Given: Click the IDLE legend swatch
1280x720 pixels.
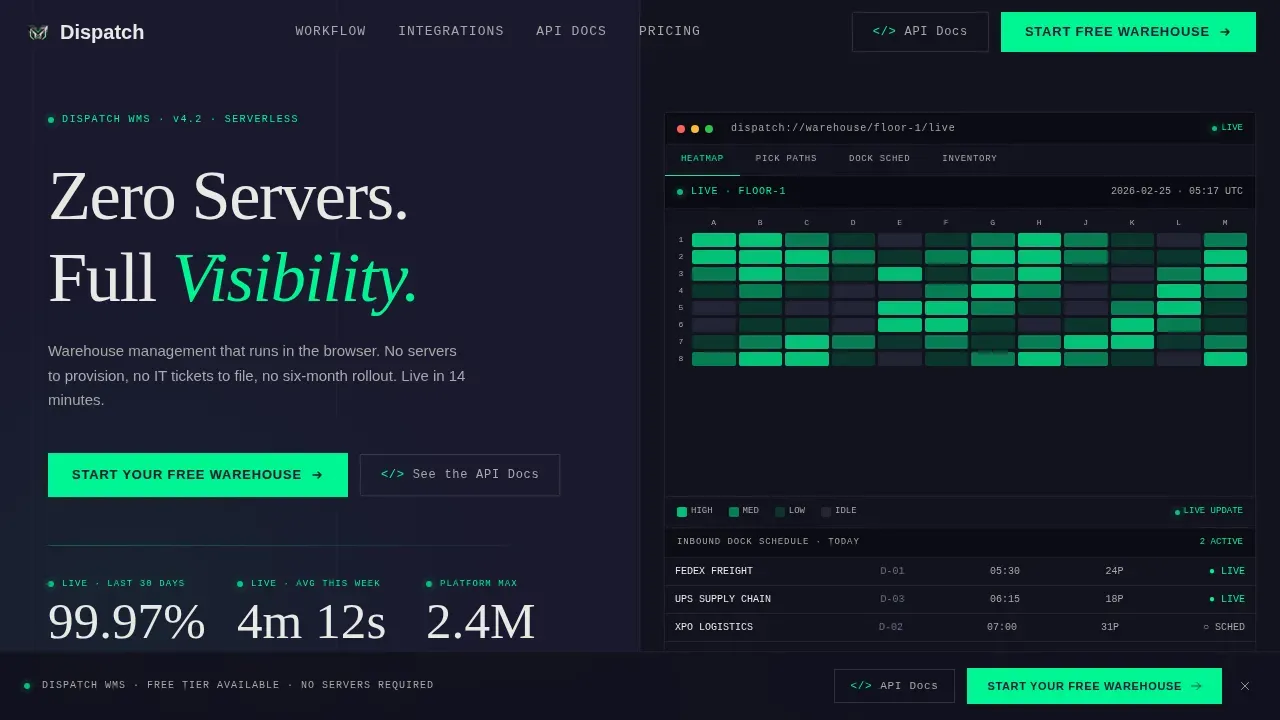Looking at the screenshot, I should click(x=826, y=512).
